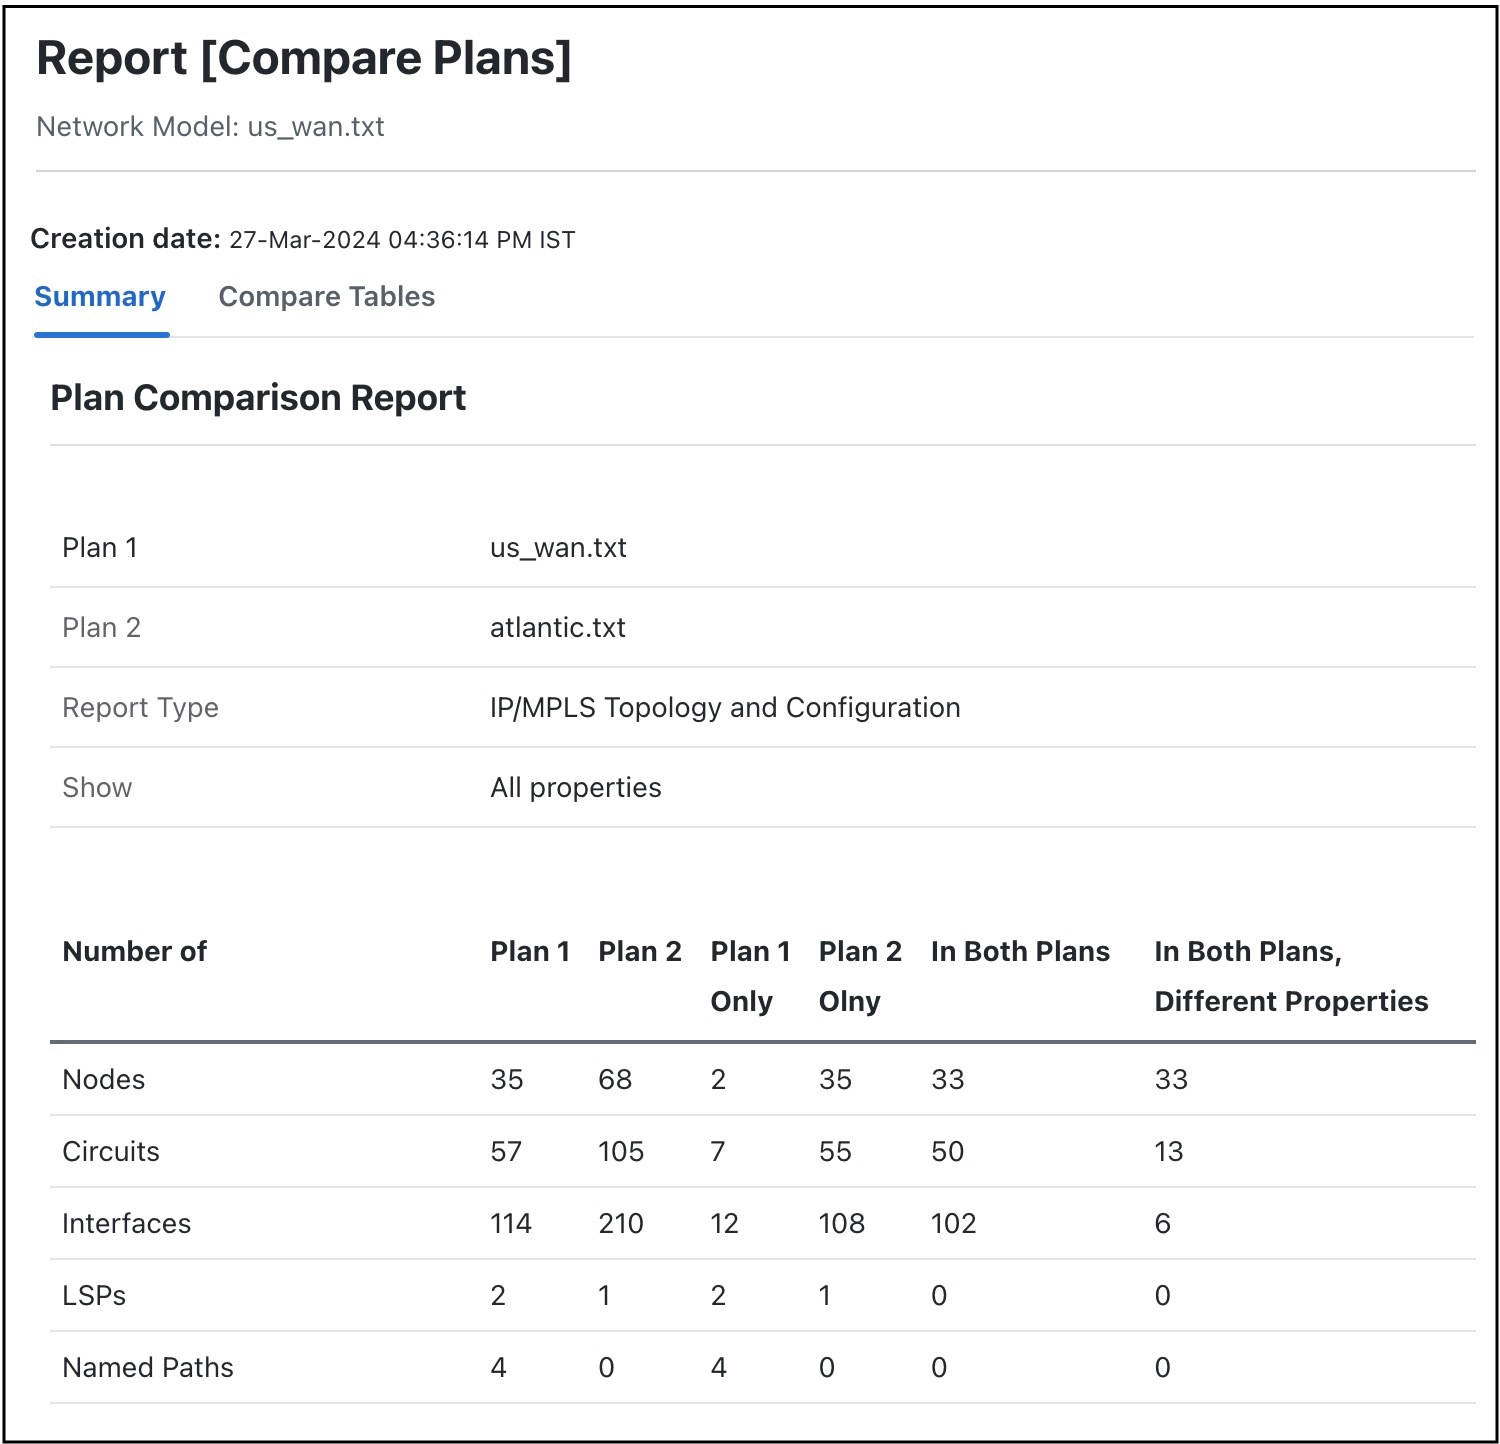Click the Report [Compare Plans] title
The height and width of the screenshot is (1444, 1500).
coord(305,58)
